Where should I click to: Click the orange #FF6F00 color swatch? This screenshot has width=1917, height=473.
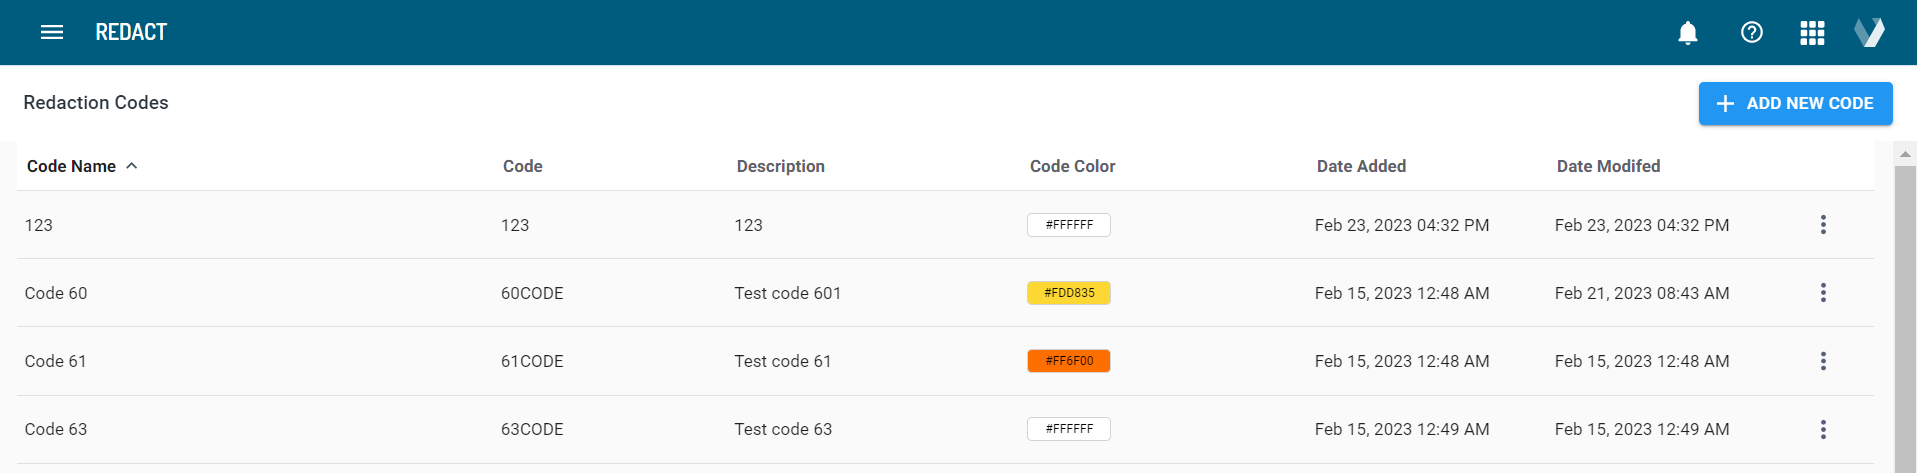click(x=1068, y=361)
